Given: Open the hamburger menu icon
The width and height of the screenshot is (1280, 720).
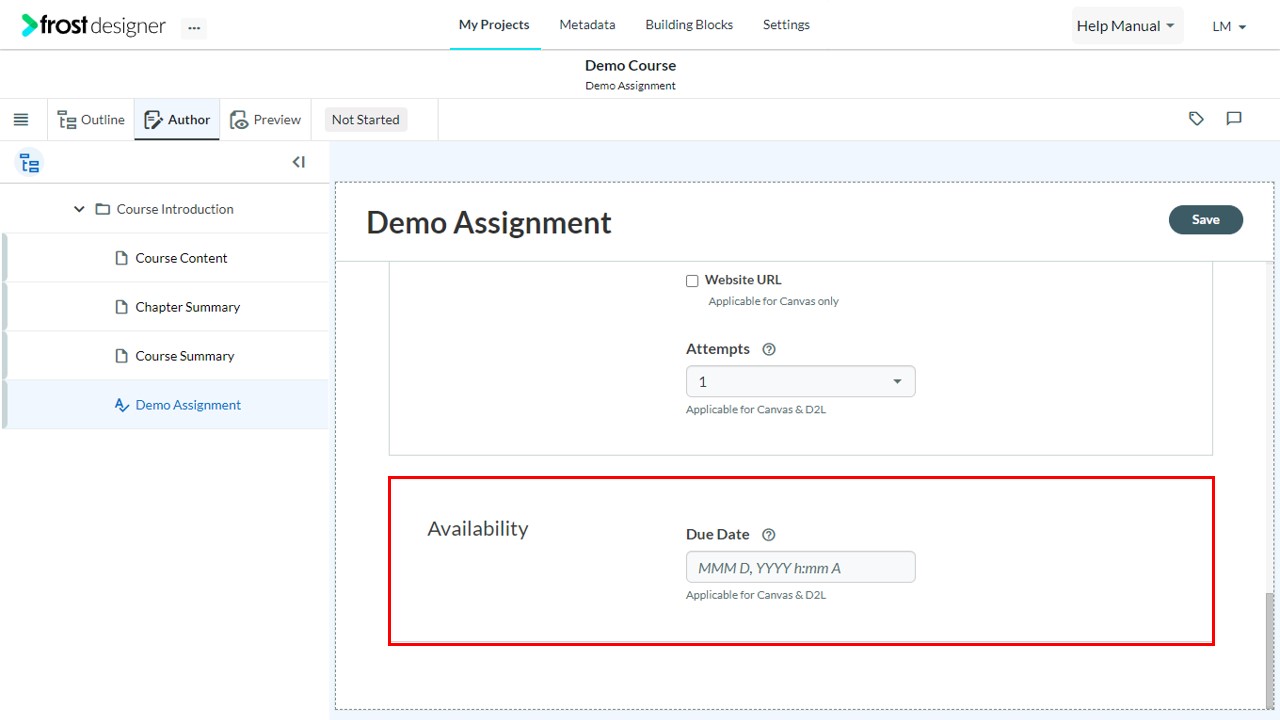Looking at the screenshot, I should tap(21, 120).
